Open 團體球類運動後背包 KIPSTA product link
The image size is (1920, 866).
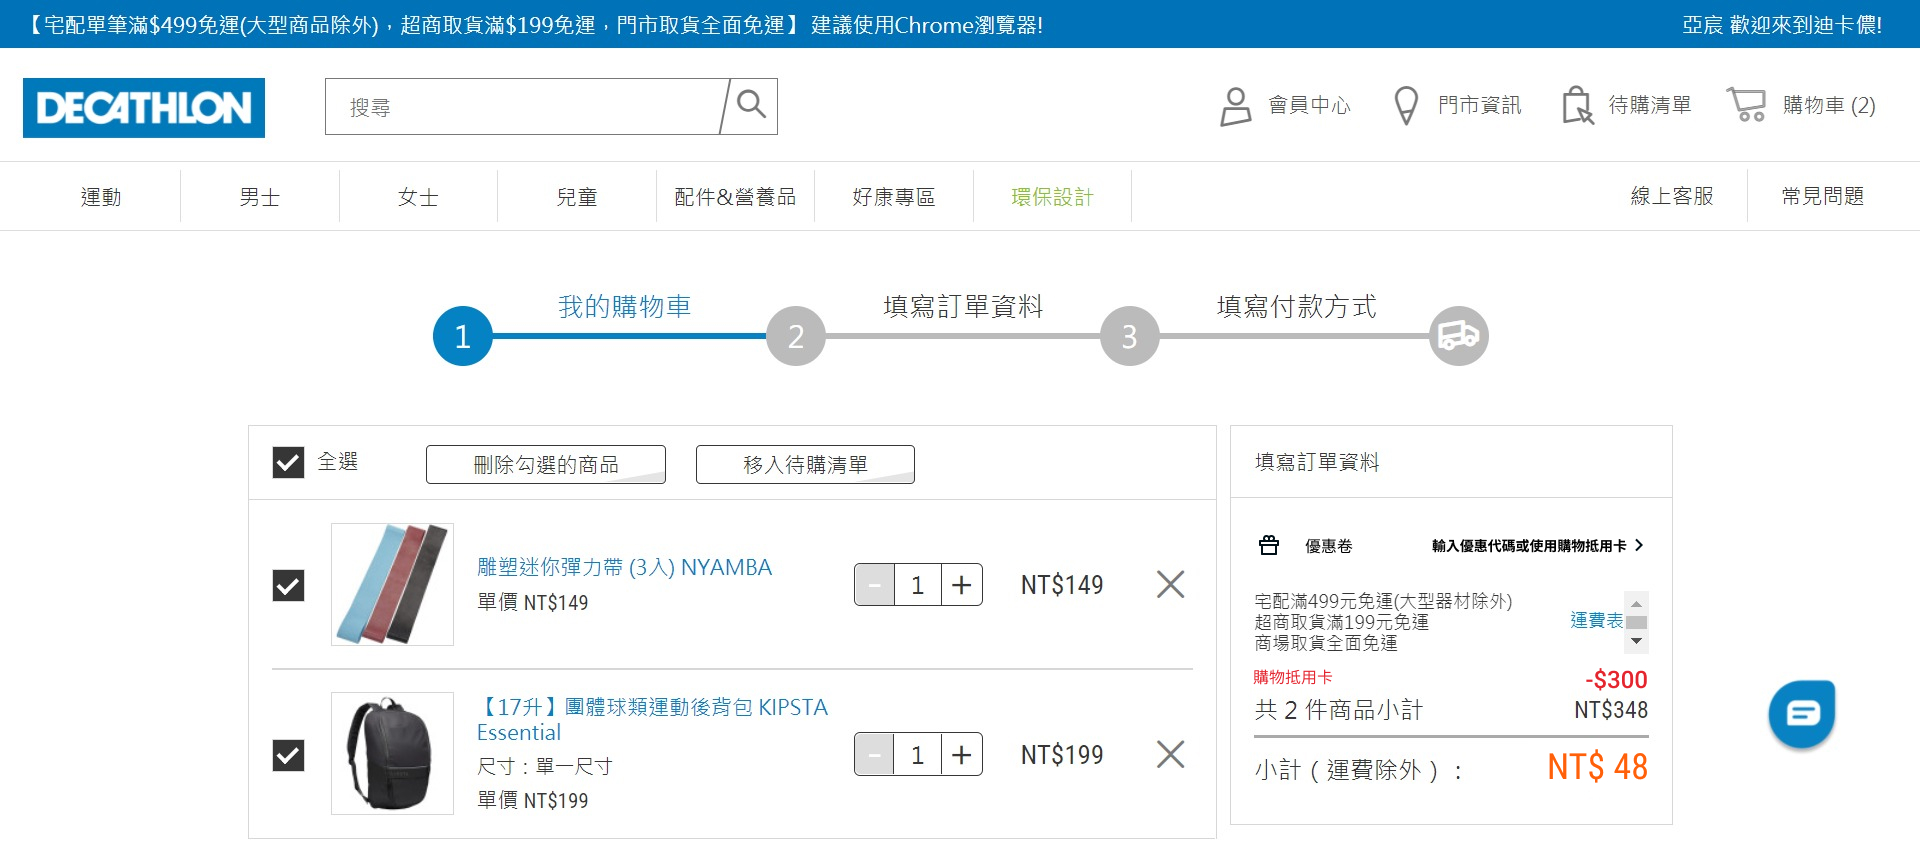652,719
